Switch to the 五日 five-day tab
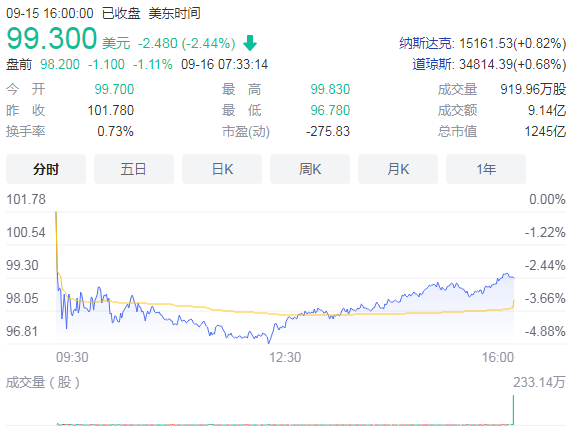Viewport: 574px width, 433px height. click(x=134, y=169)
